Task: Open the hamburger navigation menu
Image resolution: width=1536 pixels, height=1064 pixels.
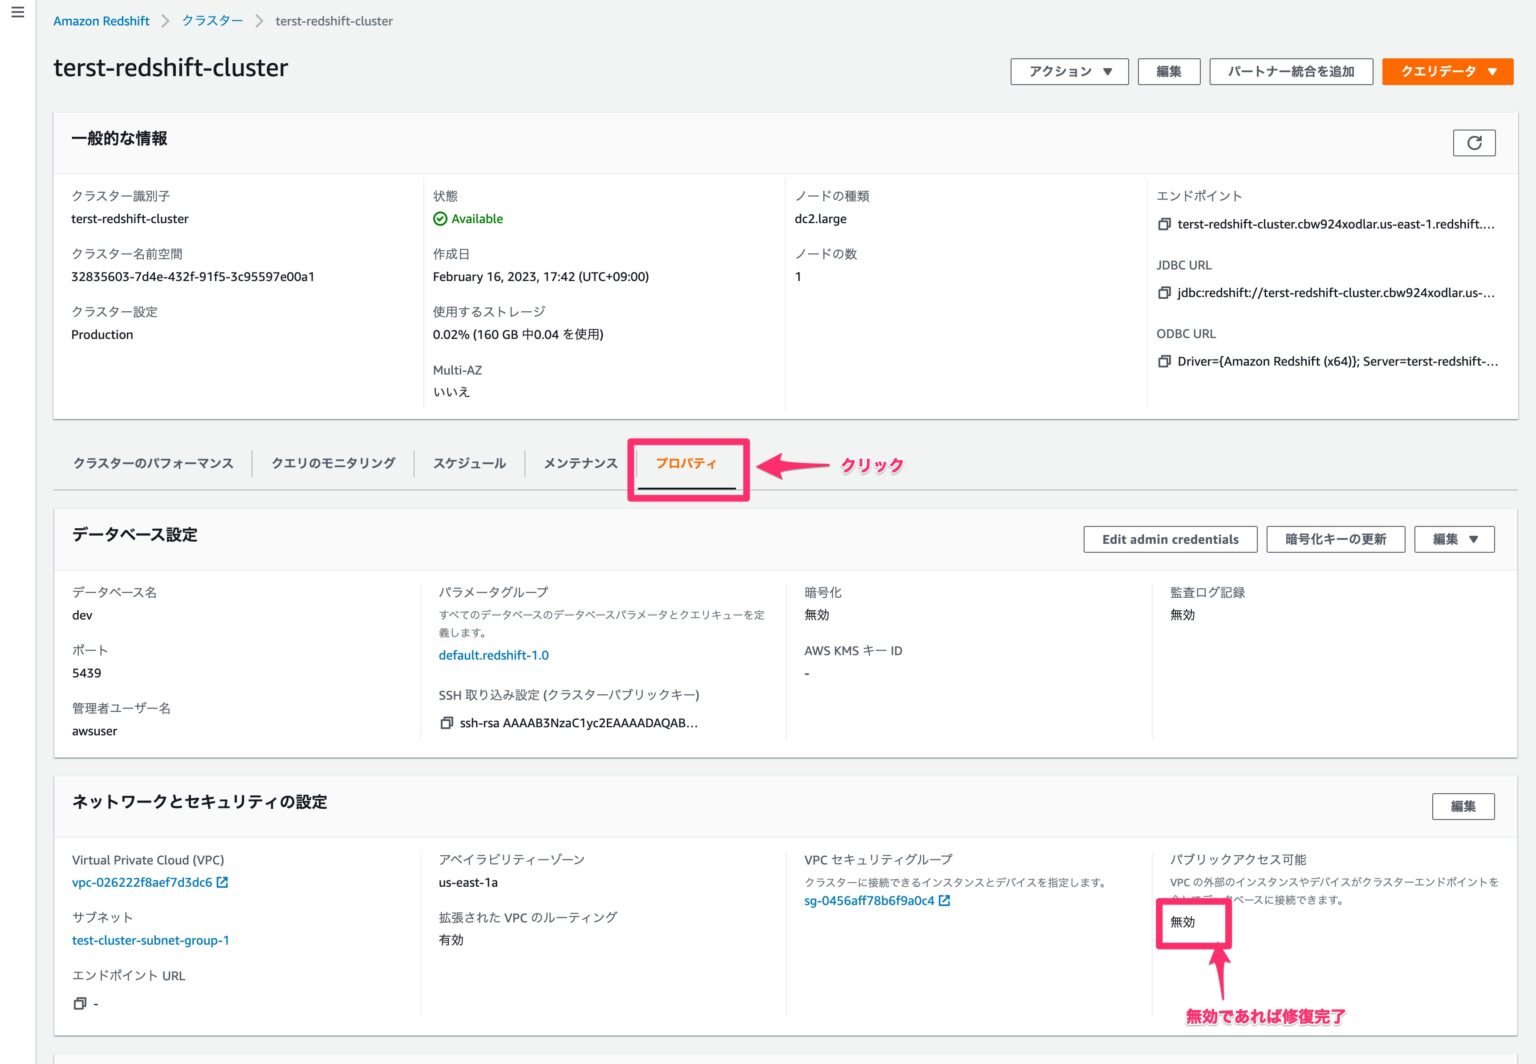Action: point(17,13)
